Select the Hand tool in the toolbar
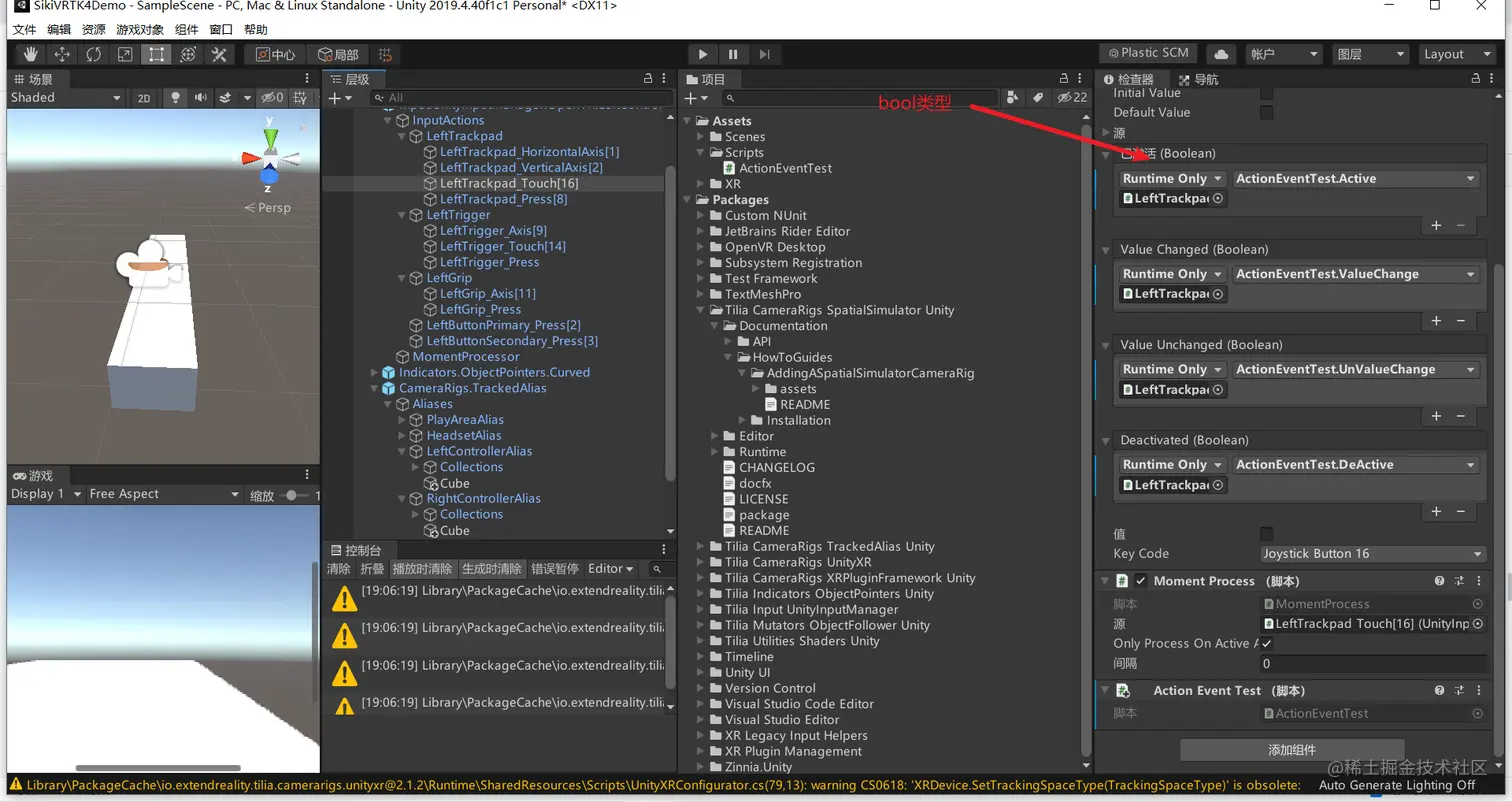Image resolution: width=1512 pixels, height=802 pixels. click(x=31, y=54)
